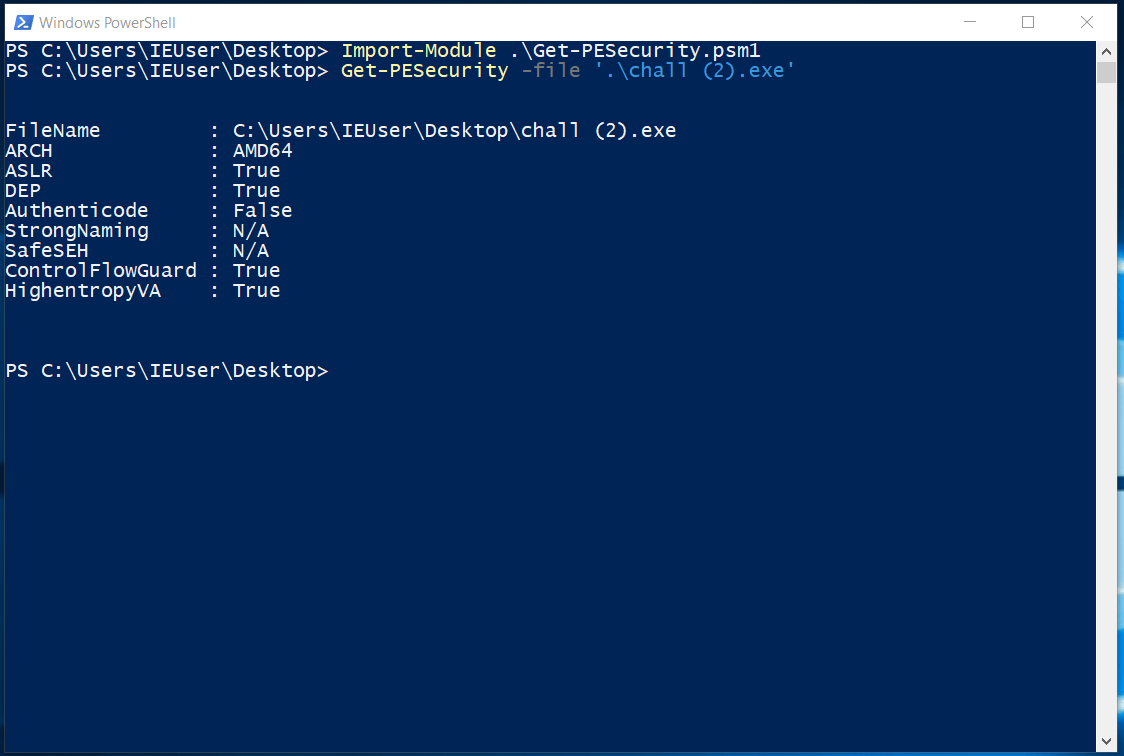Click the Import-Module command text
This screenshot has width=1124, height=756.
(x=418, y=51)
